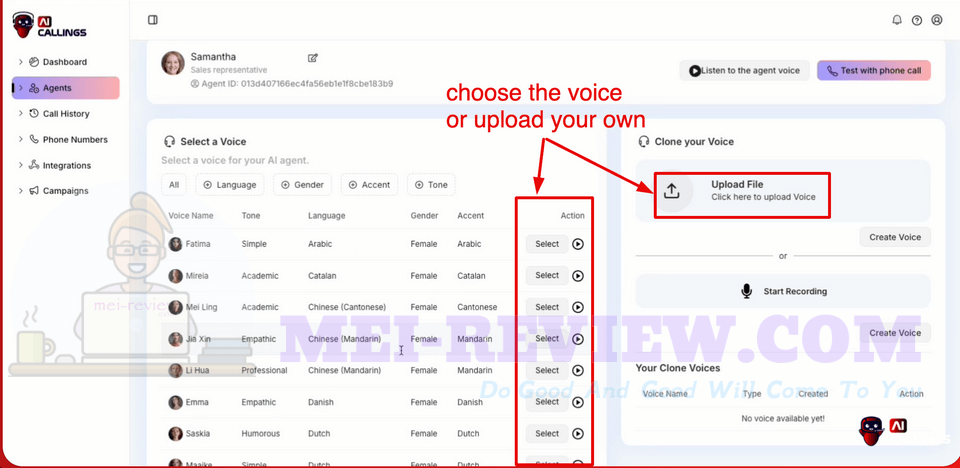Click Start Recording
960x468 pixels.
coord(783,292)
